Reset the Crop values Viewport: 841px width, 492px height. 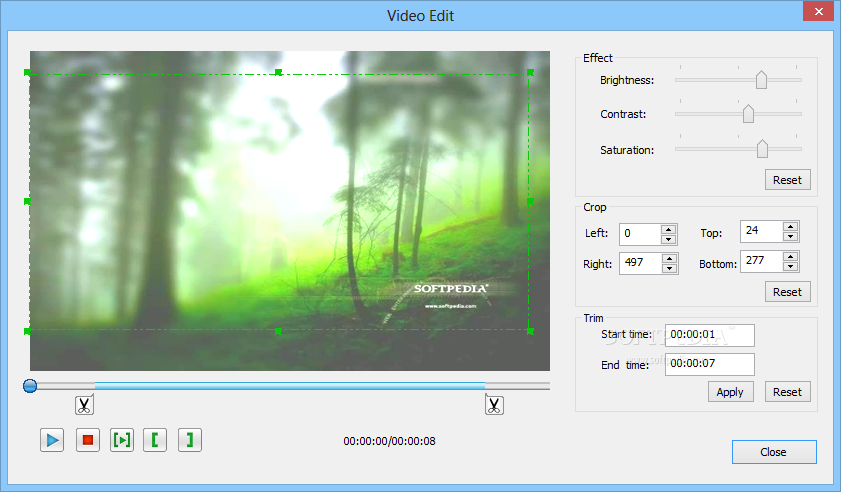[x=787, y=292]
